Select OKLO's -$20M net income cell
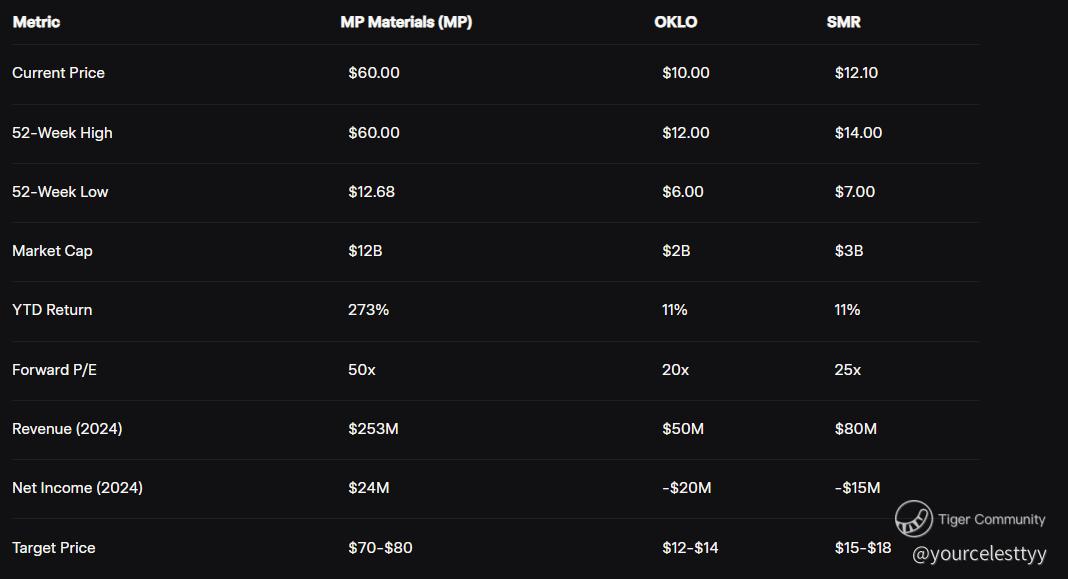This screenshot has width=1068, height=579. pos(687,488)
